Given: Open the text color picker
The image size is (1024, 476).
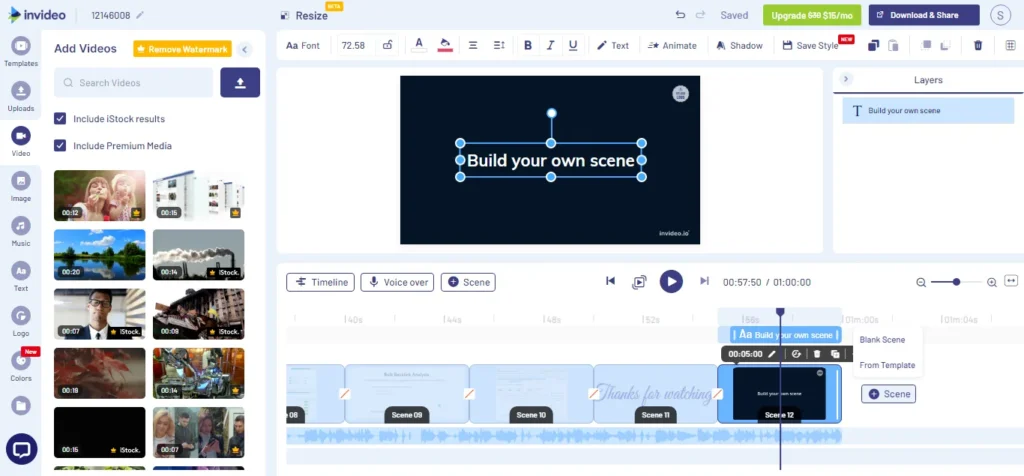Looking at the screenshot, I should point(420,45).
